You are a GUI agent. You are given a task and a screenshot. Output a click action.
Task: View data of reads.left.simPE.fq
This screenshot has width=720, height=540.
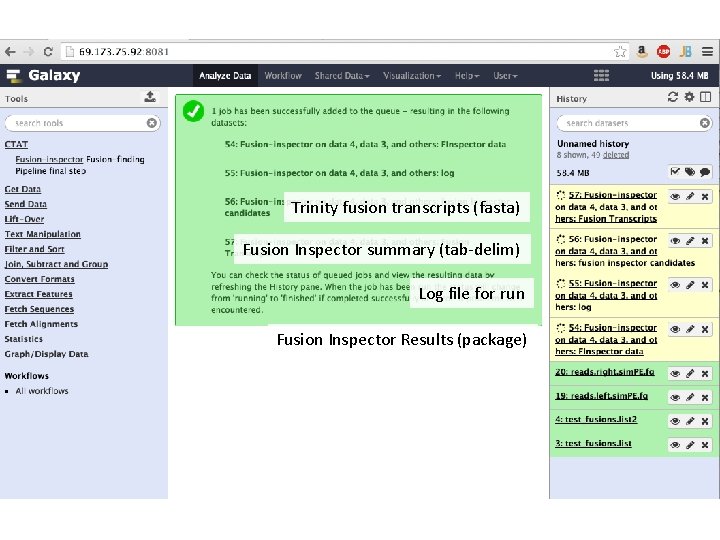(675, 397)
